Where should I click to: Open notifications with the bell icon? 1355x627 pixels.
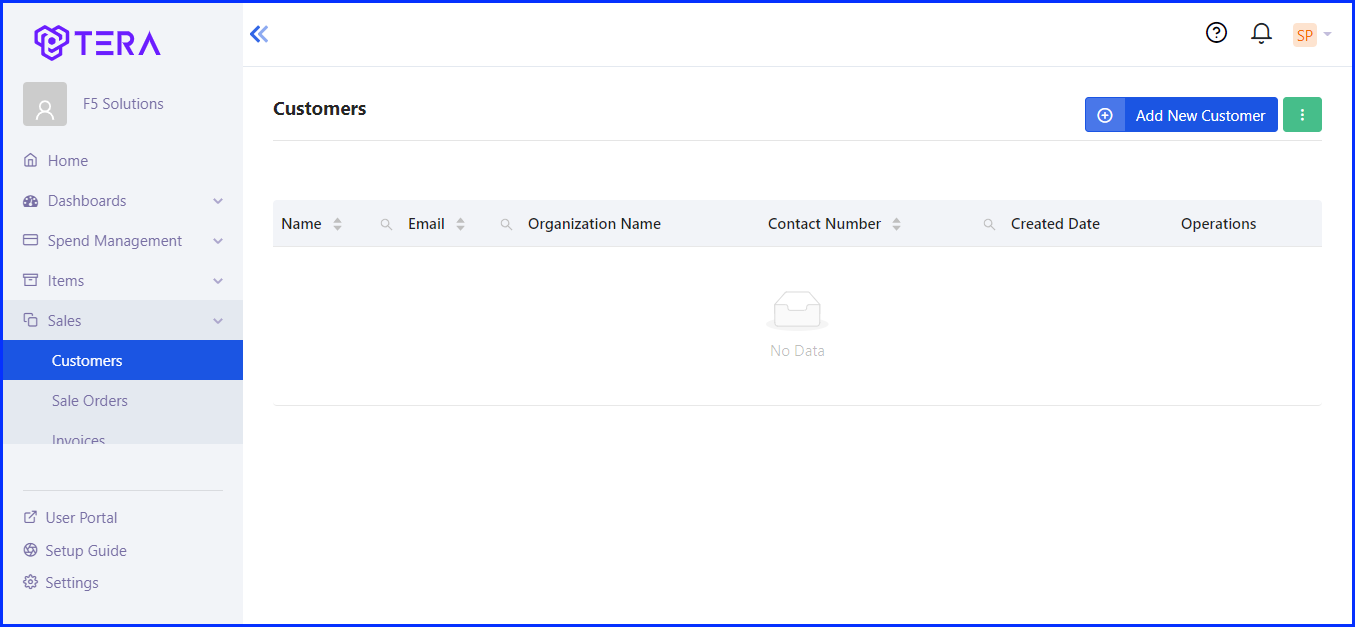click(x=1261, y=34)
